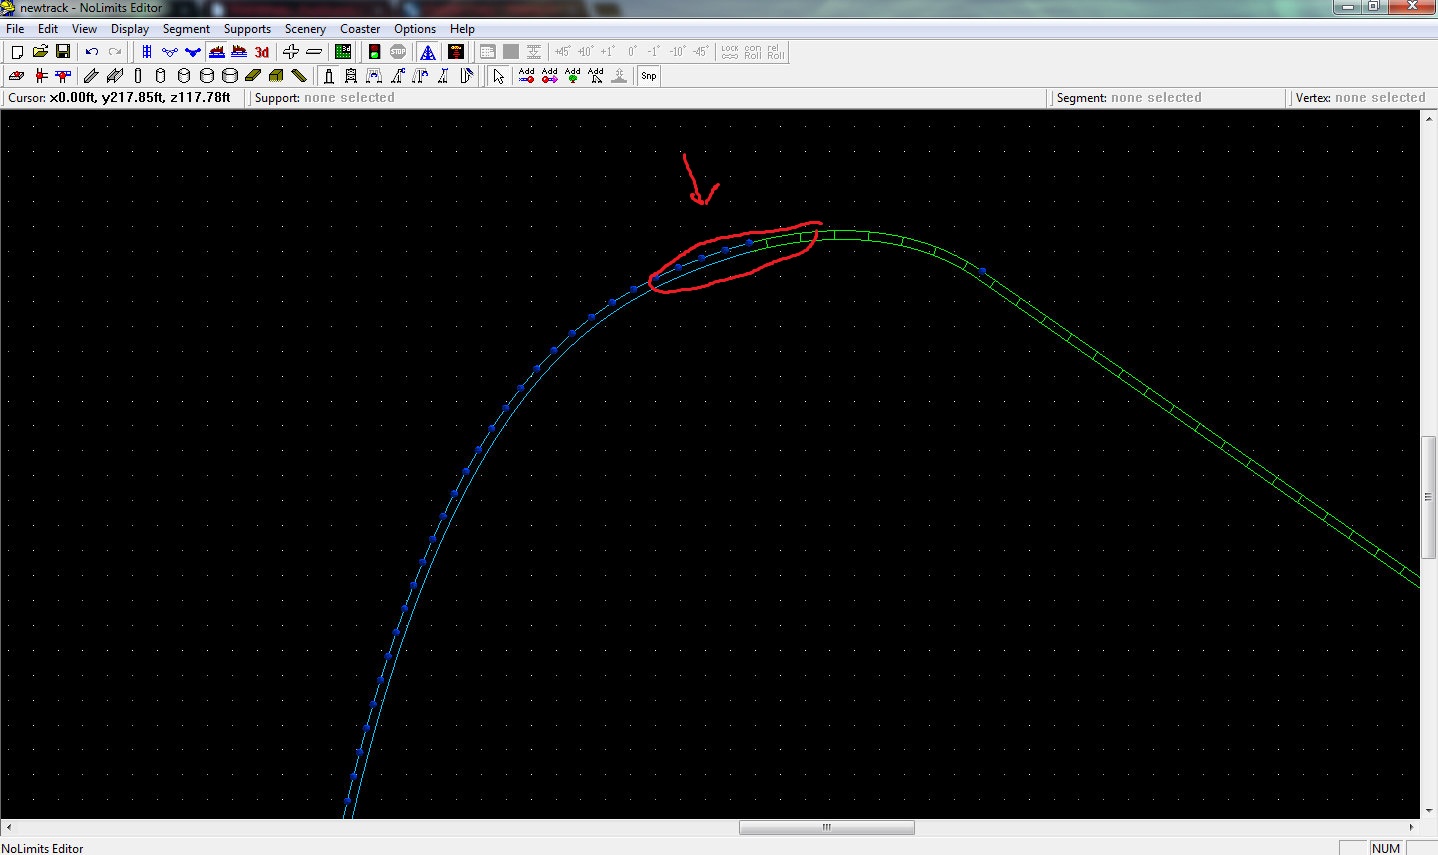Open an existing track file

40,52
